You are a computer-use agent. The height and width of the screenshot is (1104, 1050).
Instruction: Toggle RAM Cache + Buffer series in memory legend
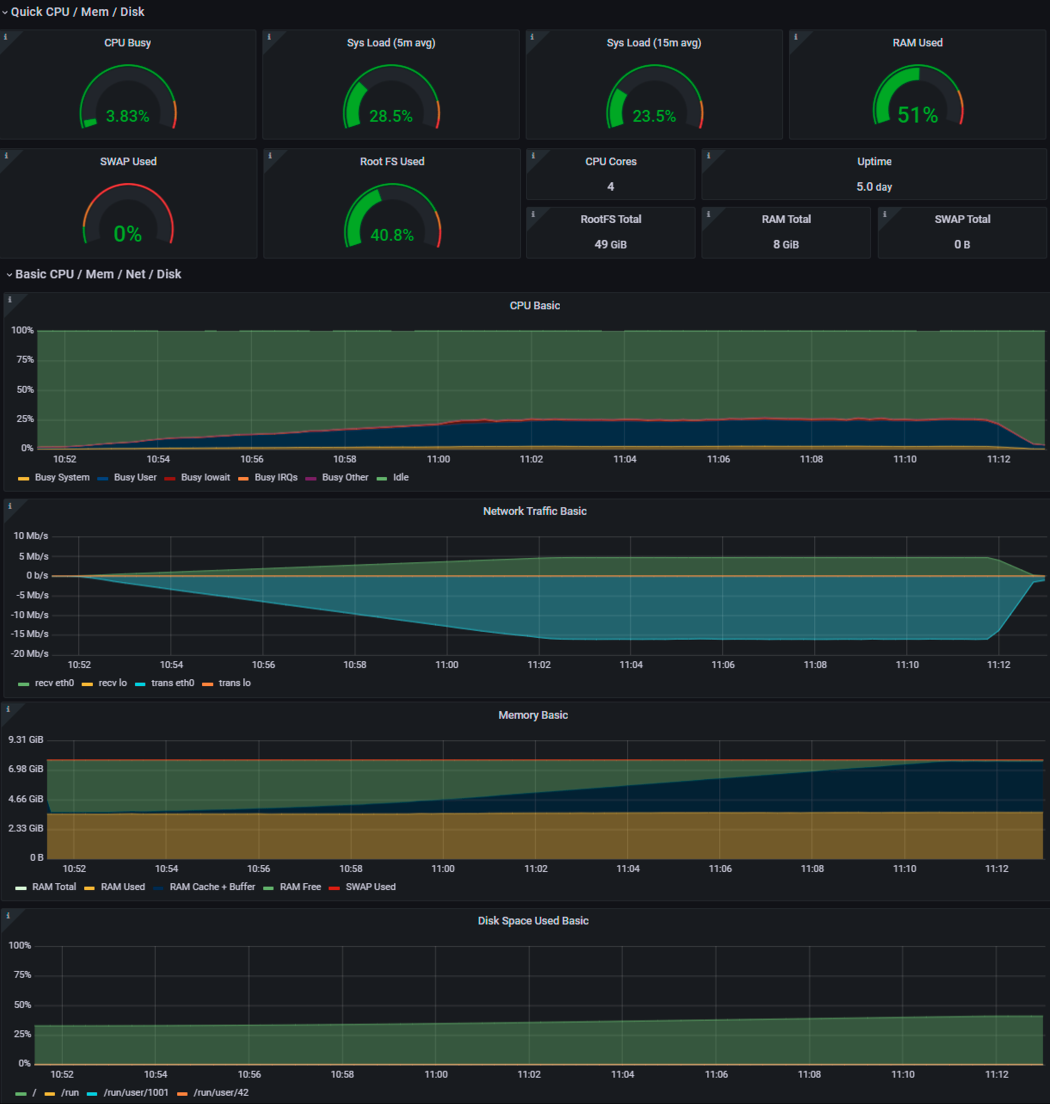point(212,887)
